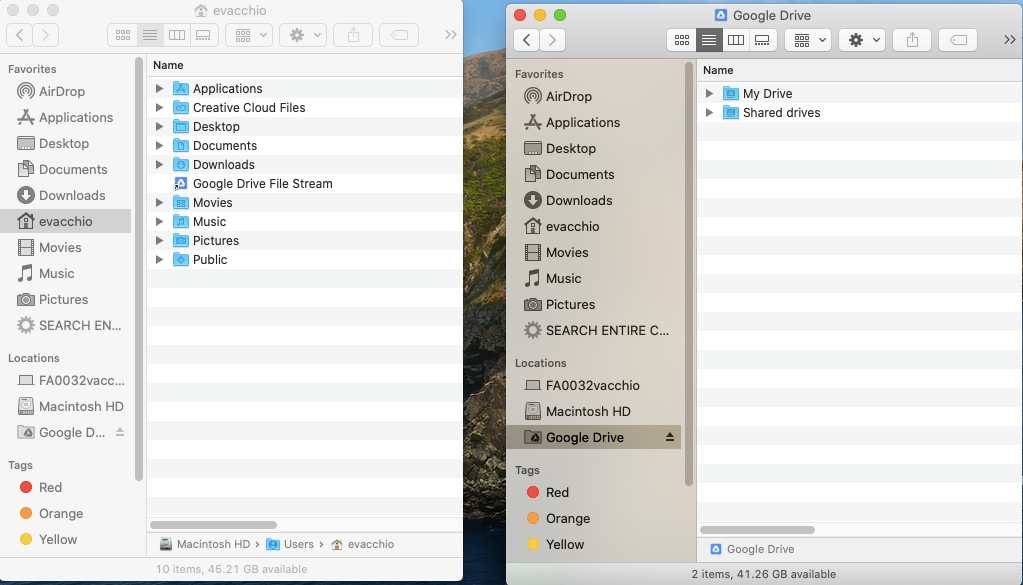The height and width of the screenshot is (585, 1023).
Task: Expand My Drive folder
Action: pos(709,94)
